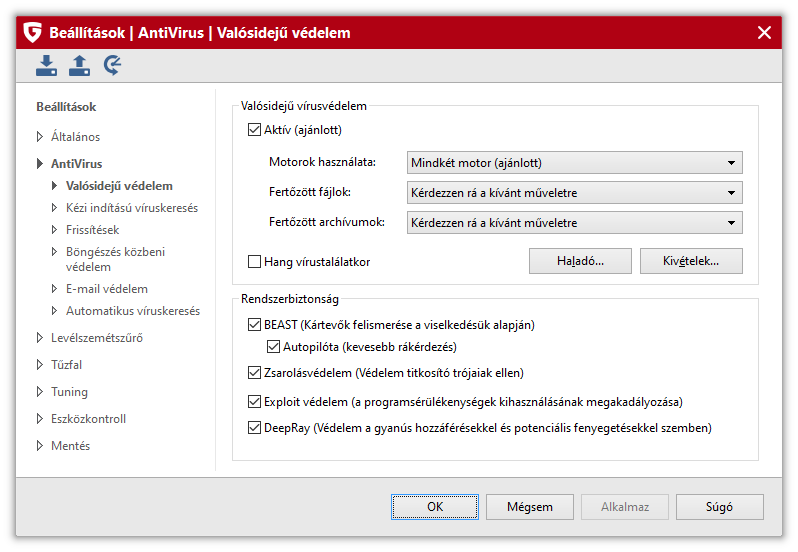Click the Motorok használata label
This screenshot has width=798, height=552.
click(322, 162)
